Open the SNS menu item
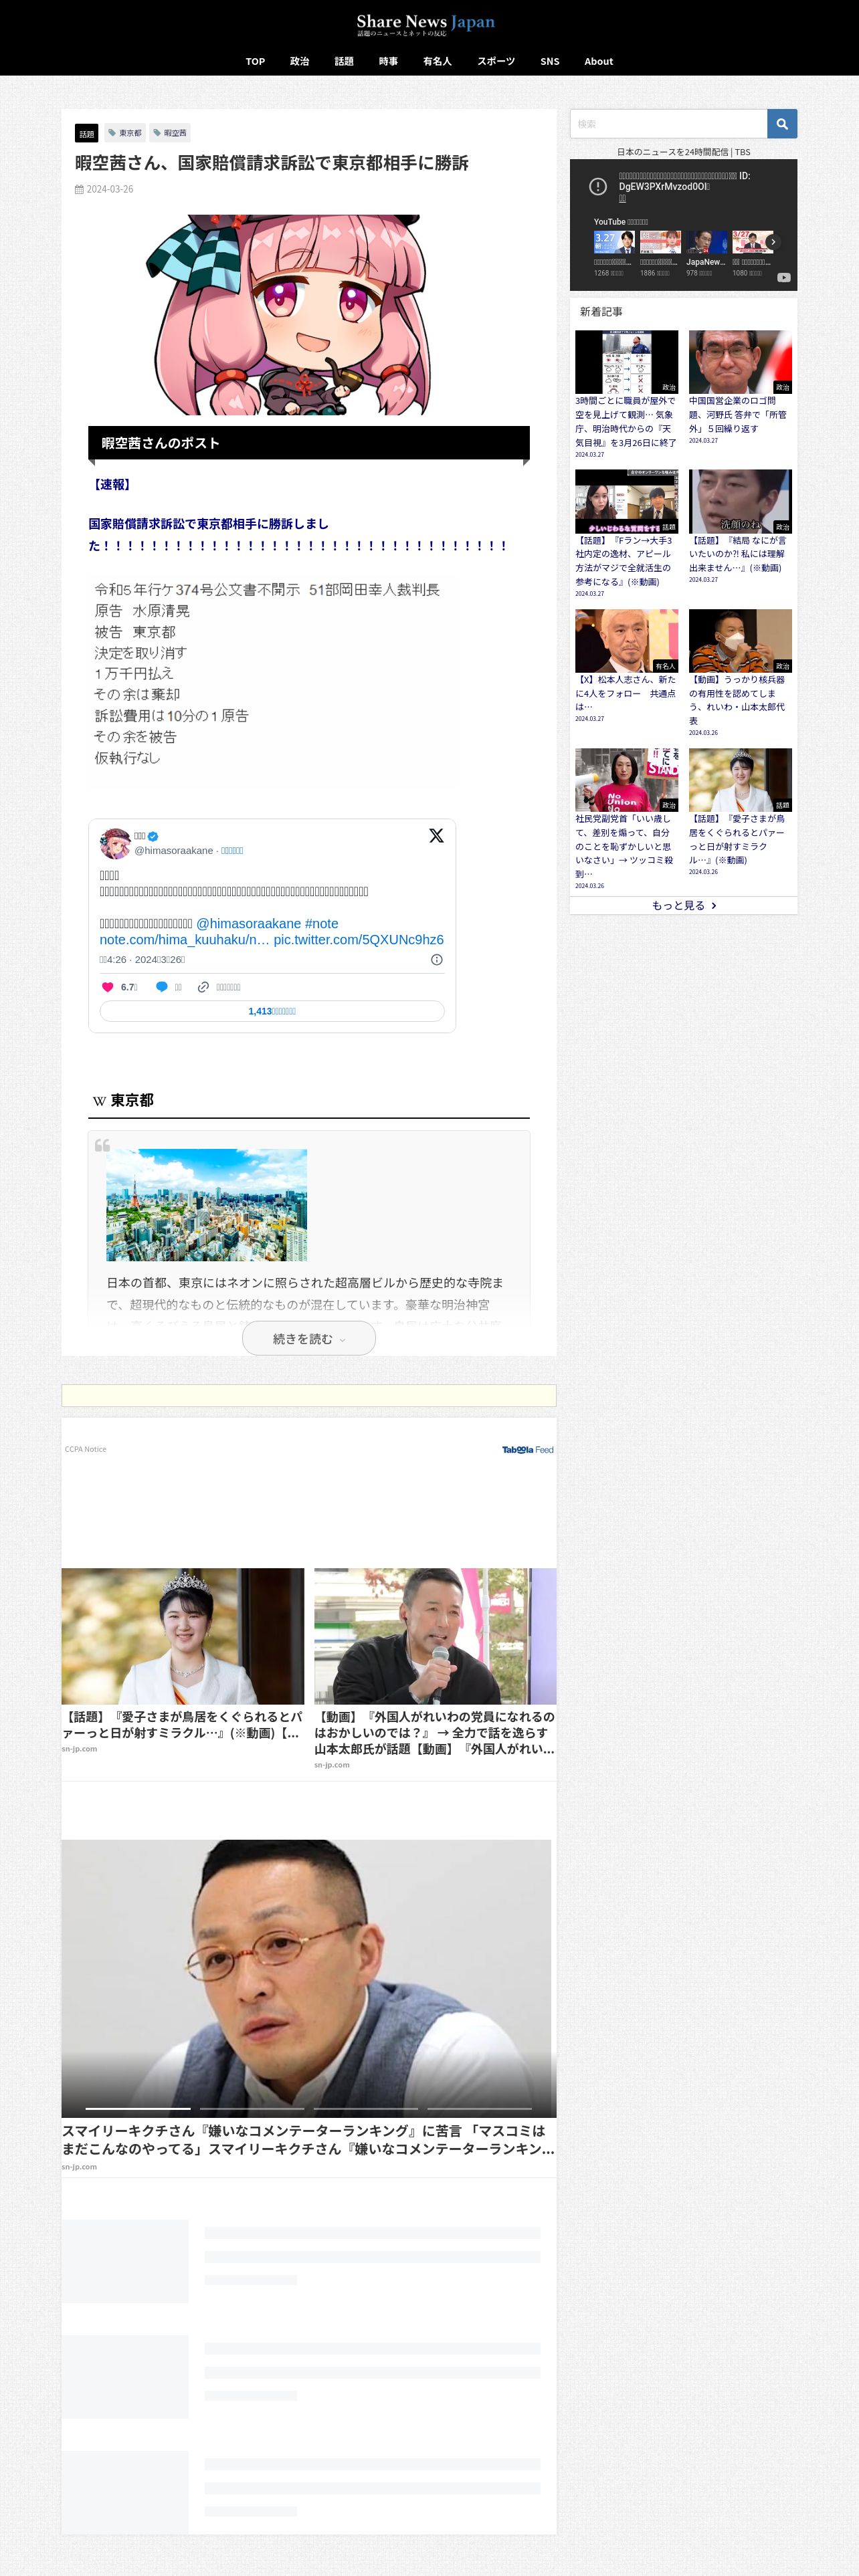This screenshot has width=859, height=2576. [550, 62]
